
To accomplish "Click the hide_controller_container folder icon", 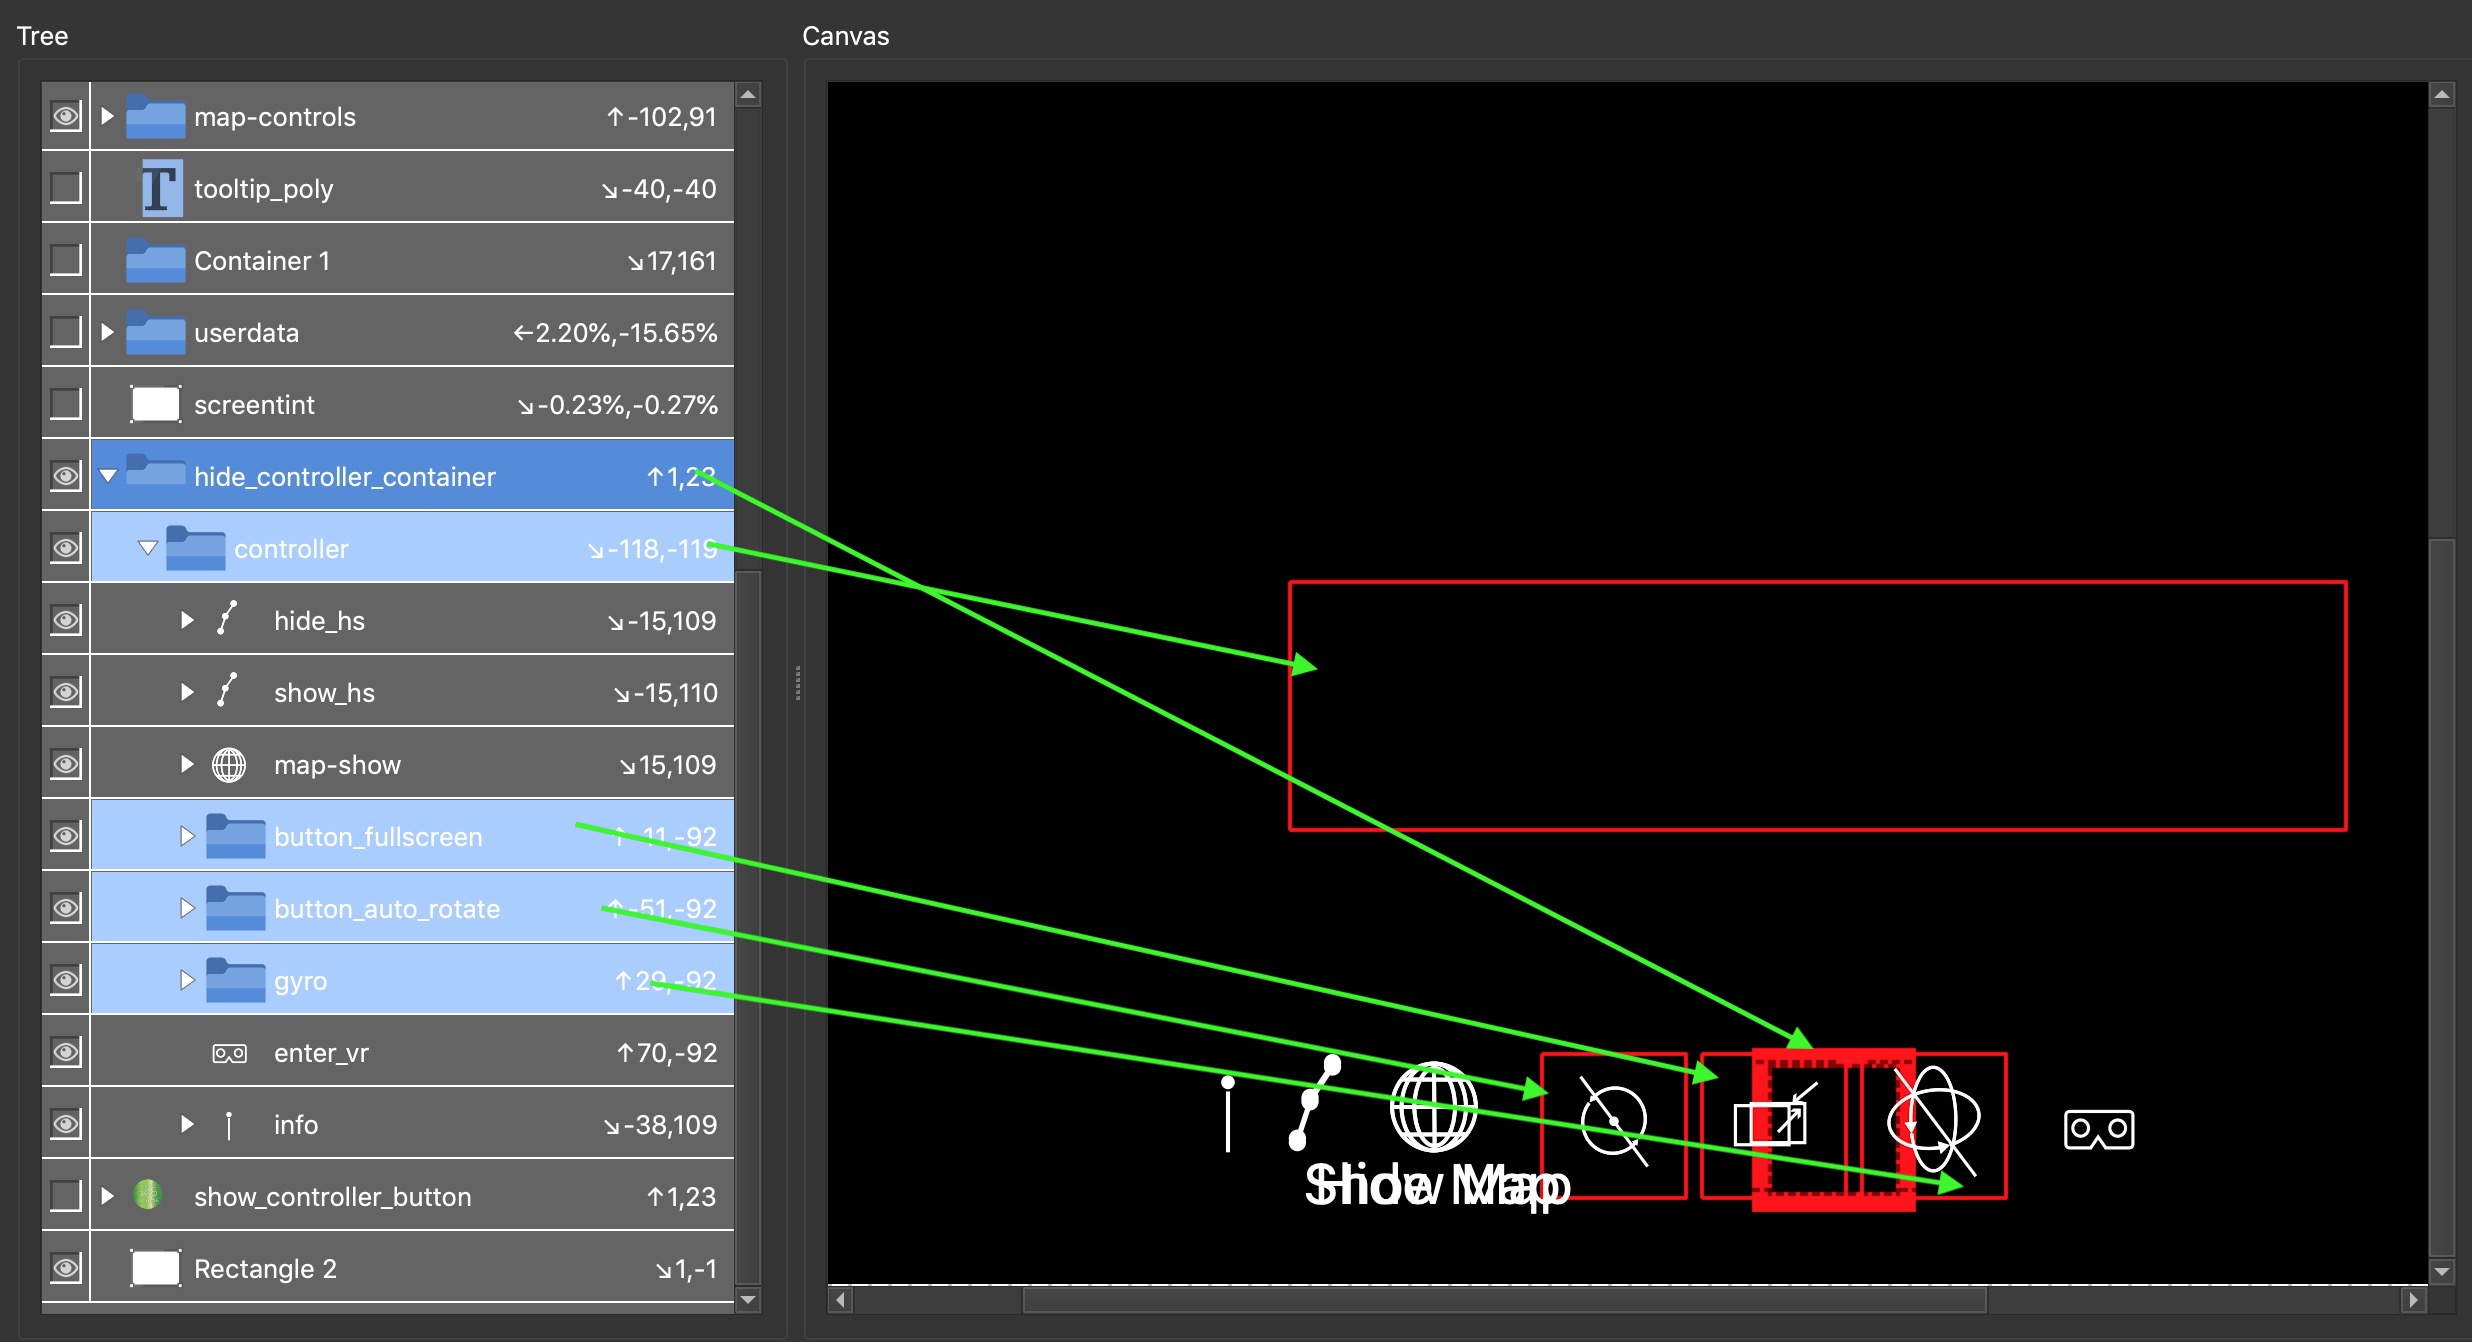I will point(155,471).
